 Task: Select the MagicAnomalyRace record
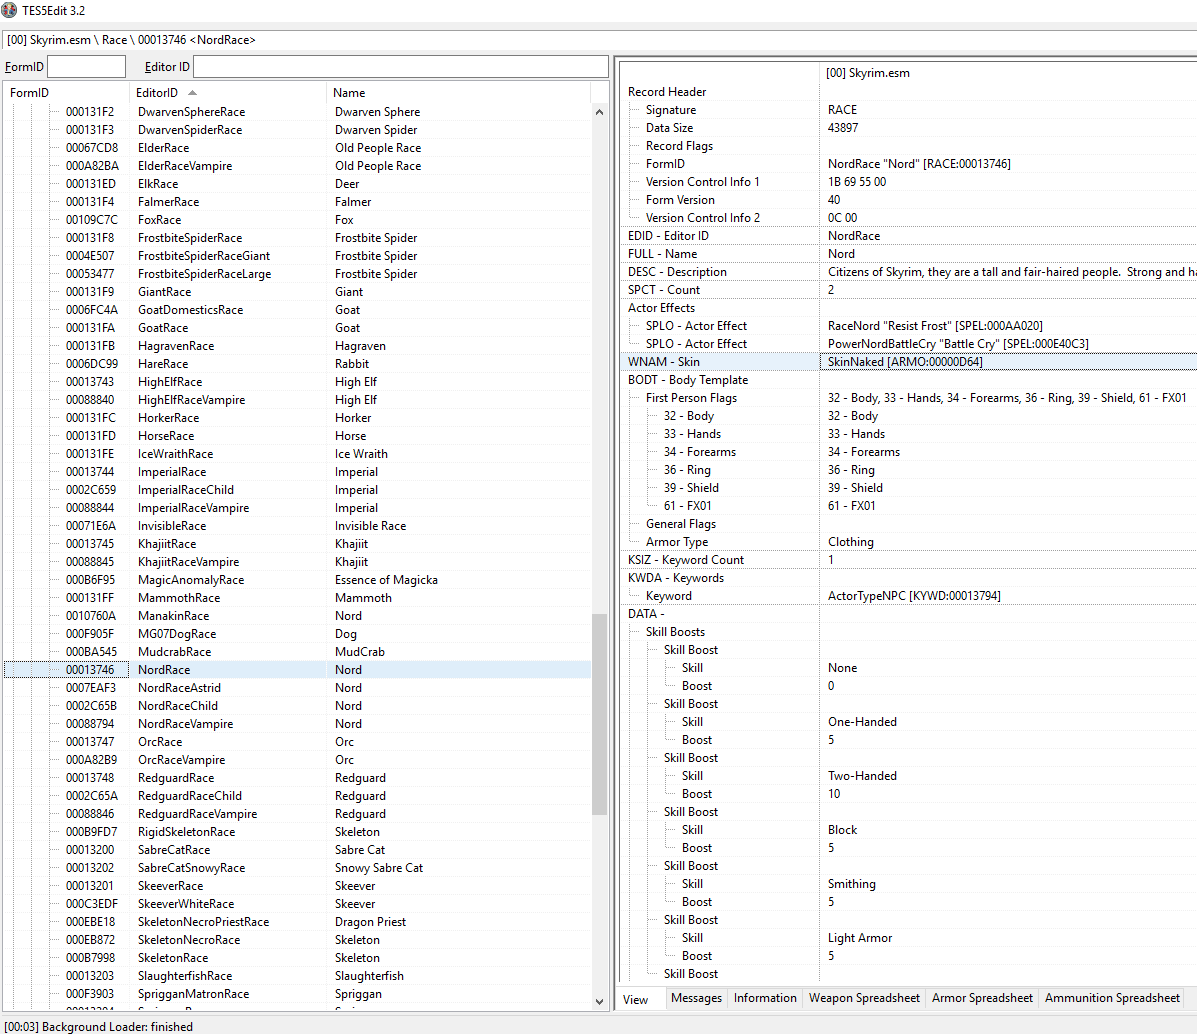[298, 580]
